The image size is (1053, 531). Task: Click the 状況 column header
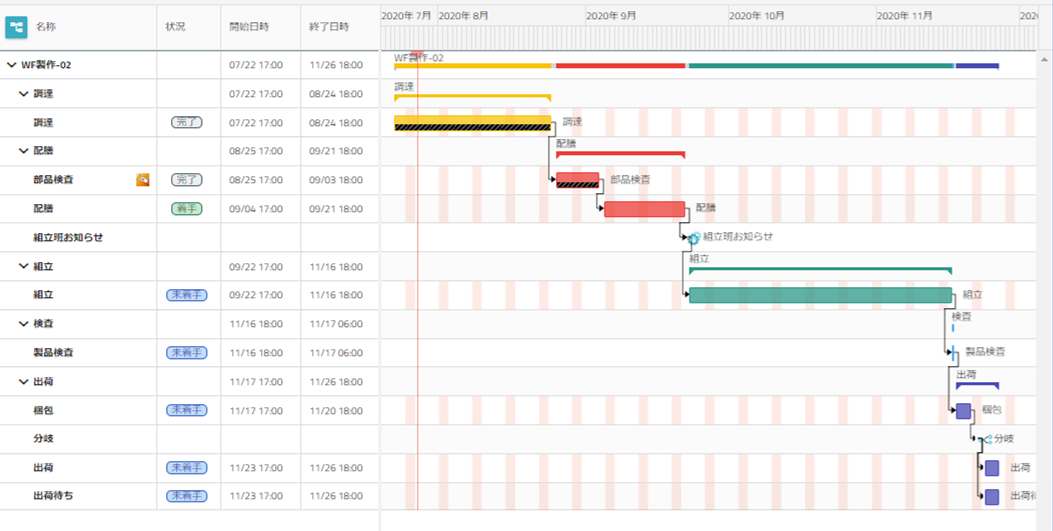175,26
